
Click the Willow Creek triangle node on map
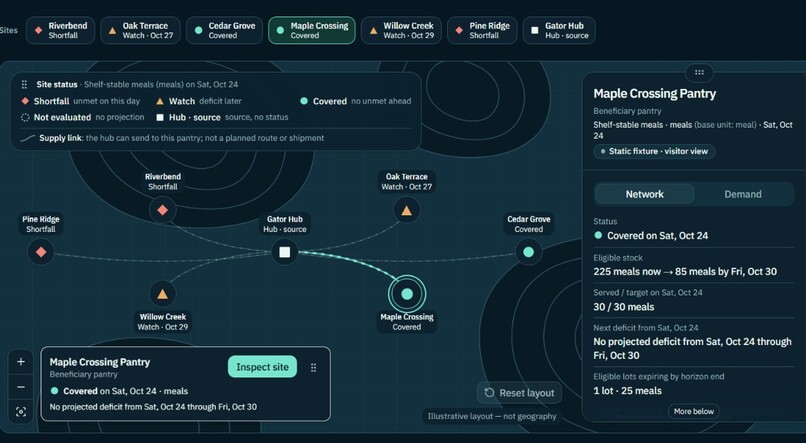click(162, 294)
